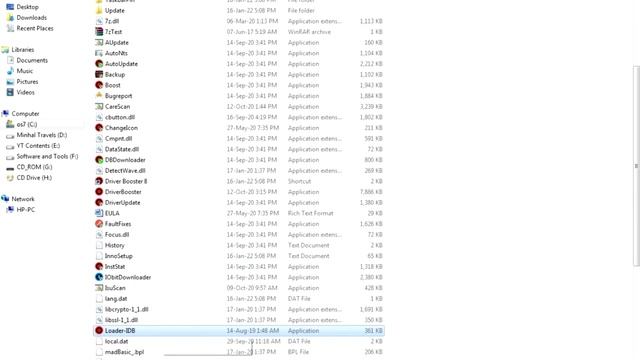The width and height of the screenshot is (640, 360).
Task: Click the CareScan application icon
Action: 99,106
